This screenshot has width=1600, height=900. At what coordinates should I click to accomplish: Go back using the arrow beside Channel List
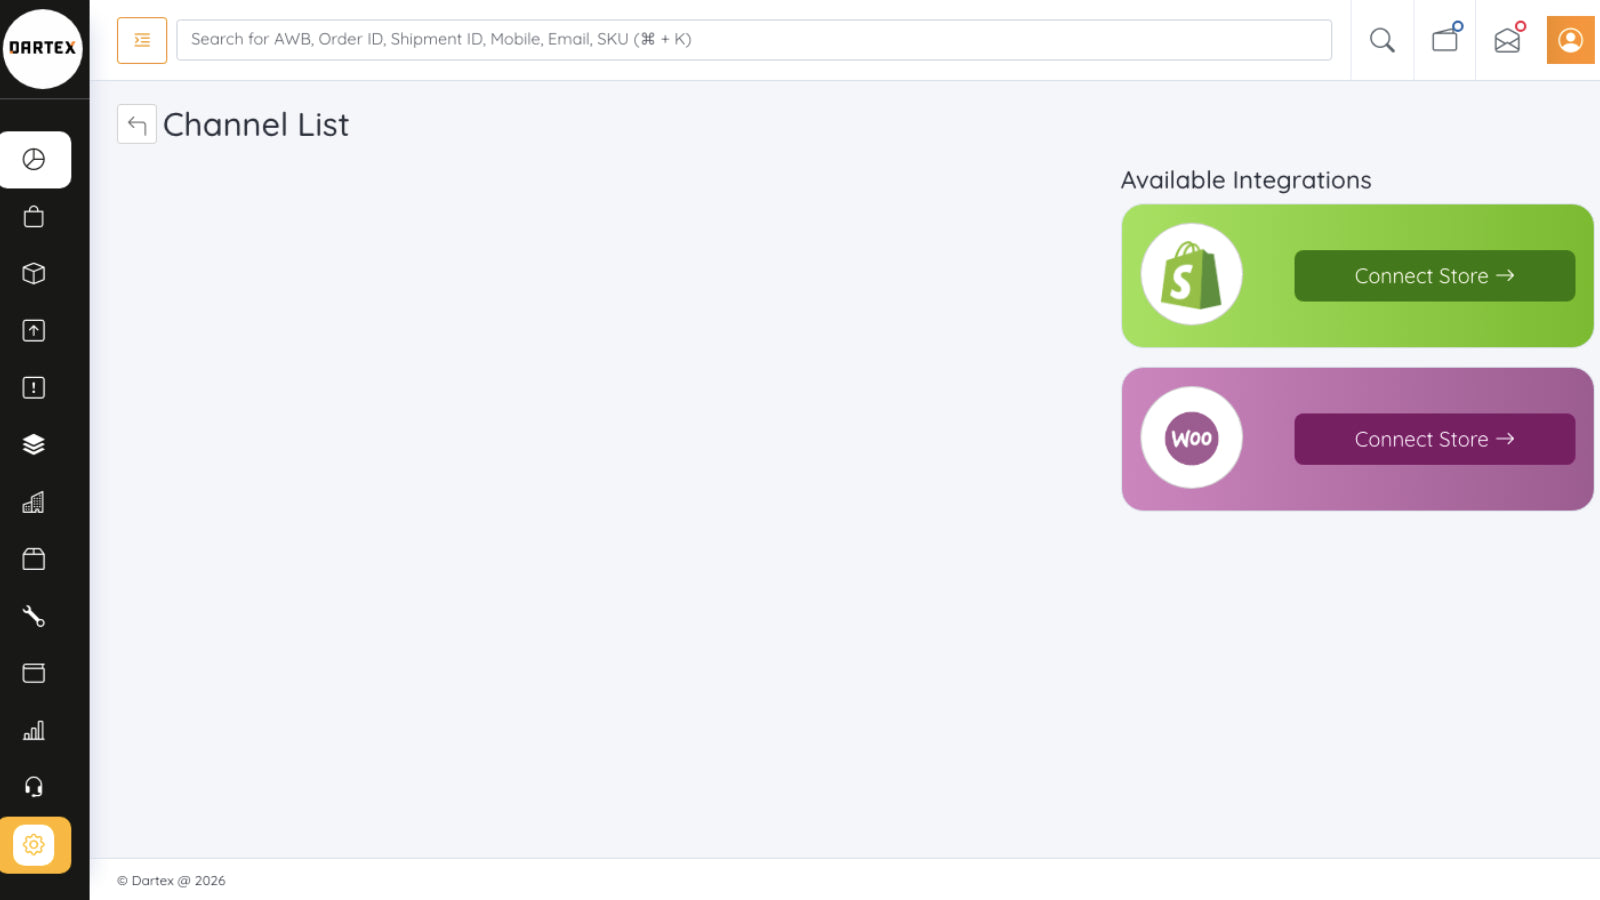(137, 124)
